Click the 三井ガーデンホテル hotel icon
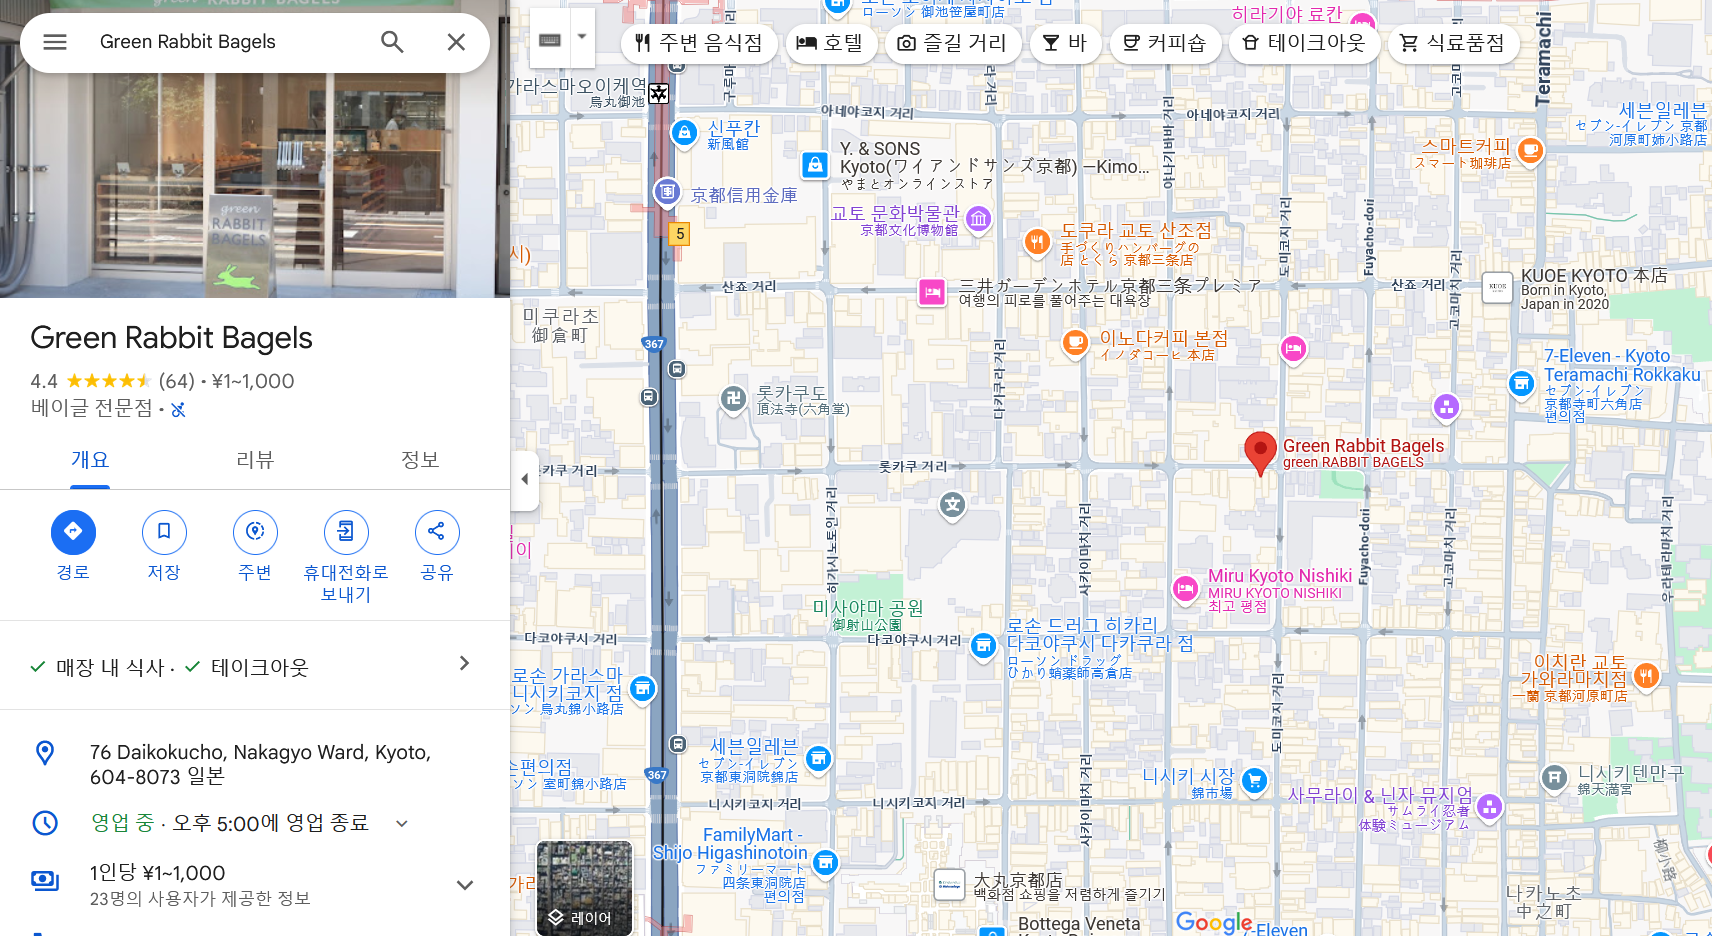 tap(932, 292)
